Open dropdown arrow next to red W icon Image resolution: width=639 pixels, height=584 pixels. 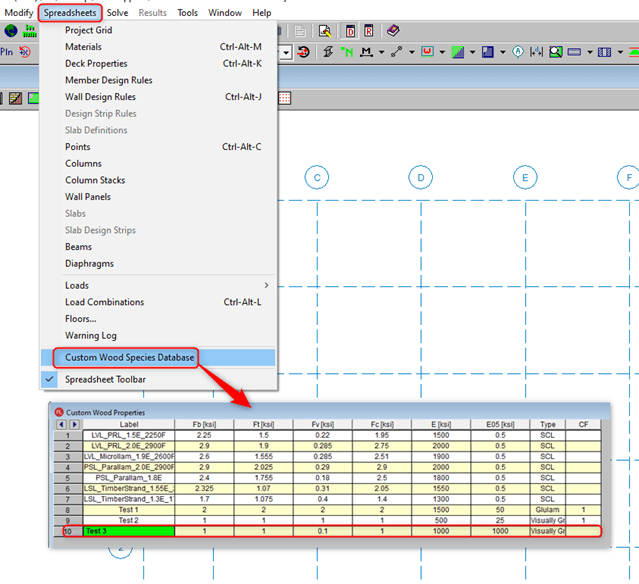(x=441, y=52)
